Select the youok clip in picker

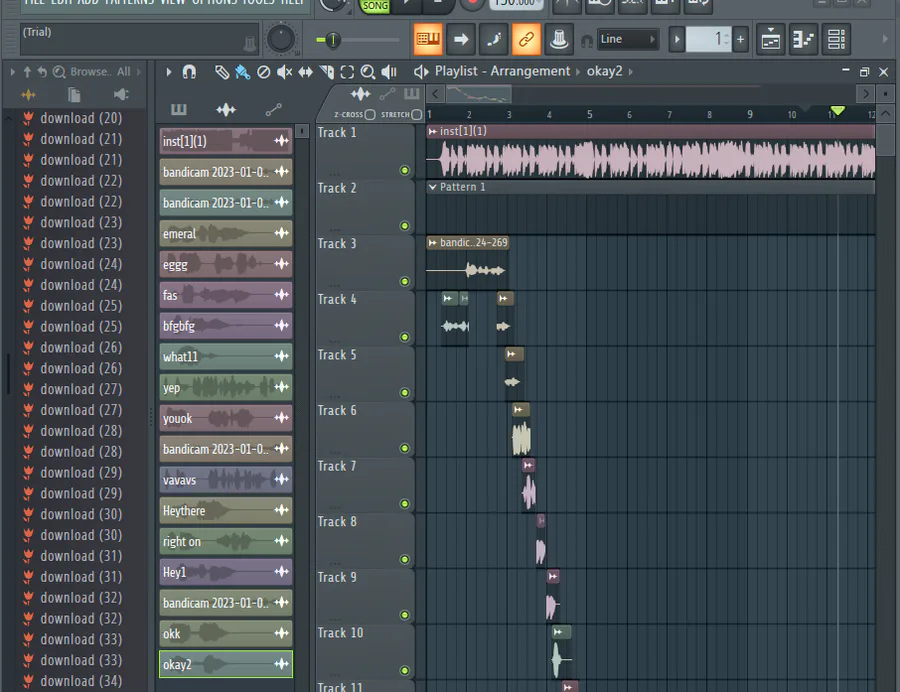(226, 418)
